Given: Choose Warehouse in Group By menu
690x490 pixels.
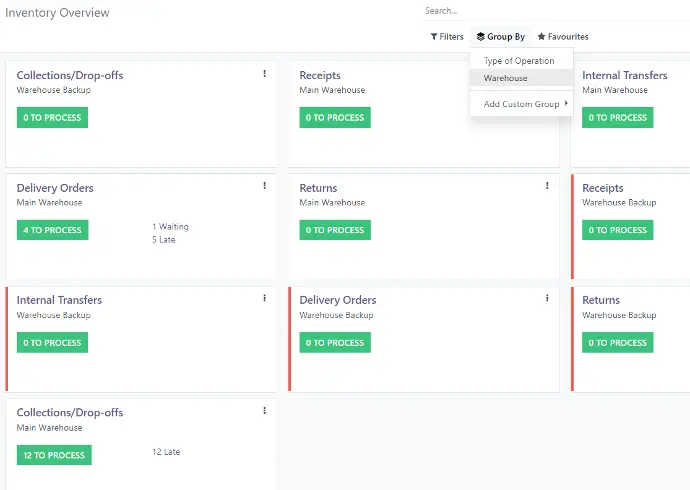Looking at the screenshot, I should coord(506,78).
